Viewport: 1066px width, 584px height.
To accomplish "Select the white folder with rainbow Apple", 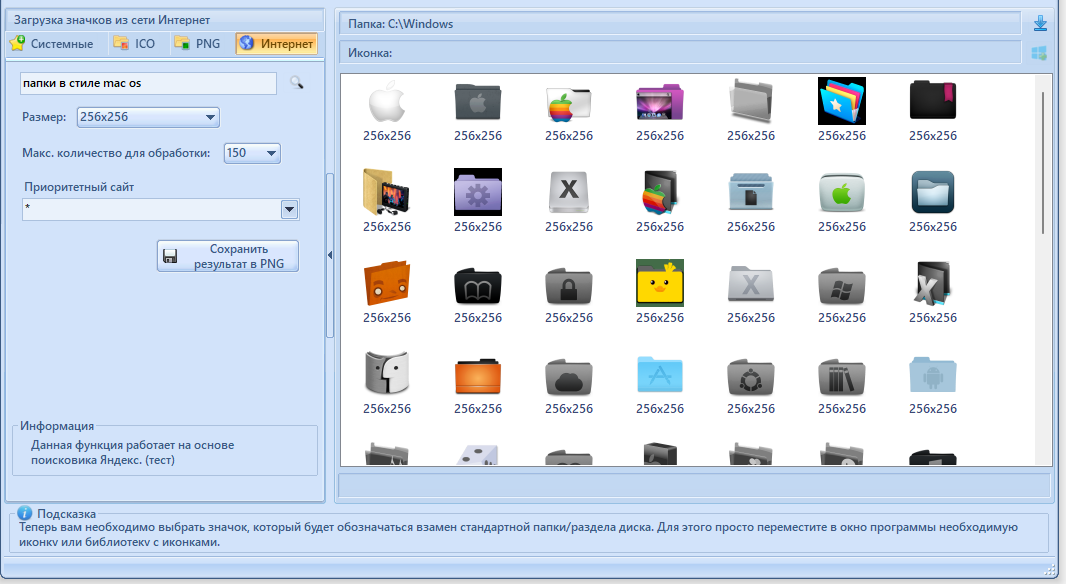I will 569,103.
